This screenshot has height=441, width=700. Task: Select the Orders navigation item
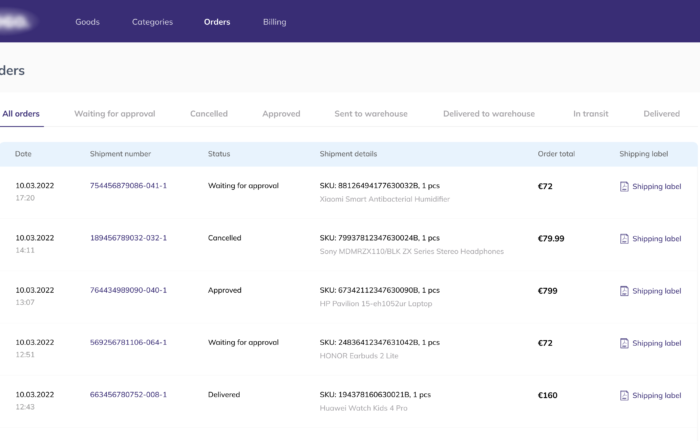click(217, 22)
